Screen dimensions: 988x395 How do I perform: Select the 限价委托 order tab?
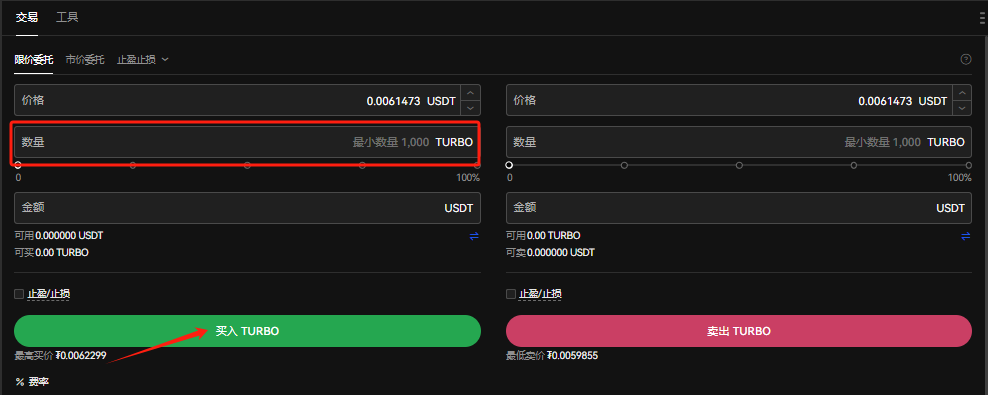click(33, 60)
